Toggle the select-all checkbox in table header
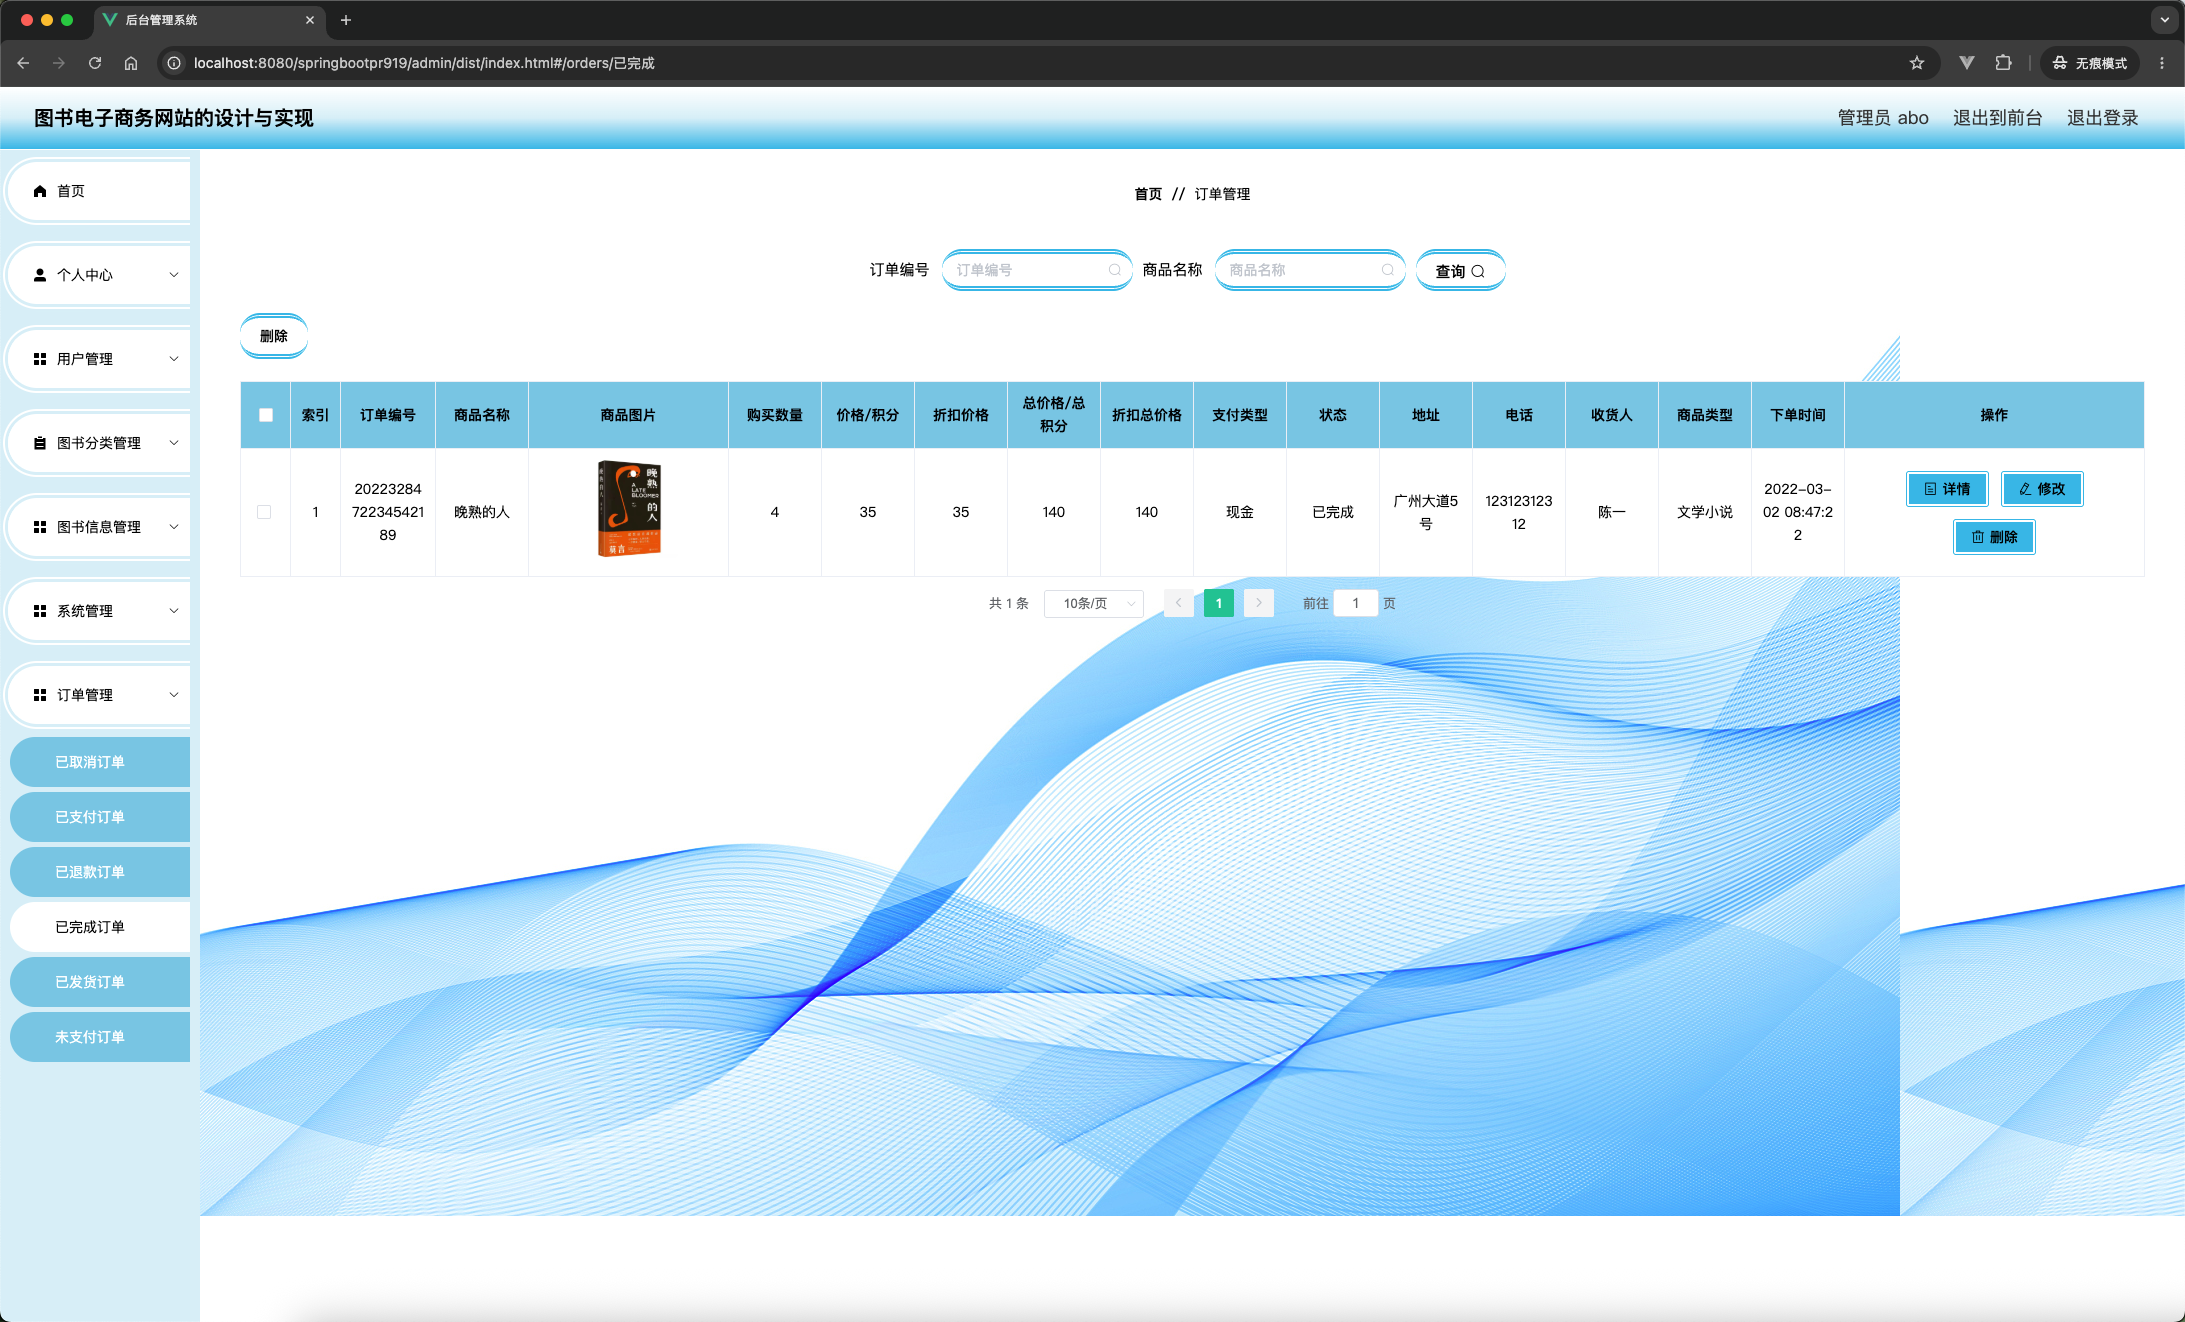The height and width of the screenshot is (1322, 2185). pyautogui.click(x=266, y=415)
